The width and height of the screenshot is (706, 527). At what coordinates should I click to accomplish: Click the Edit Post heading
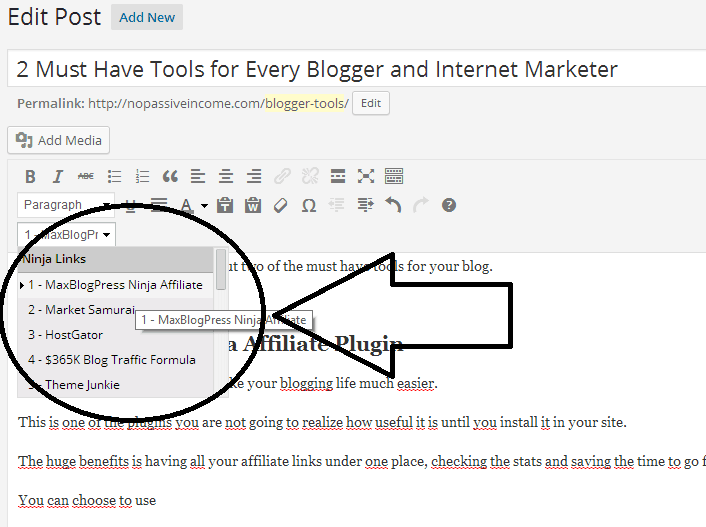54,17
